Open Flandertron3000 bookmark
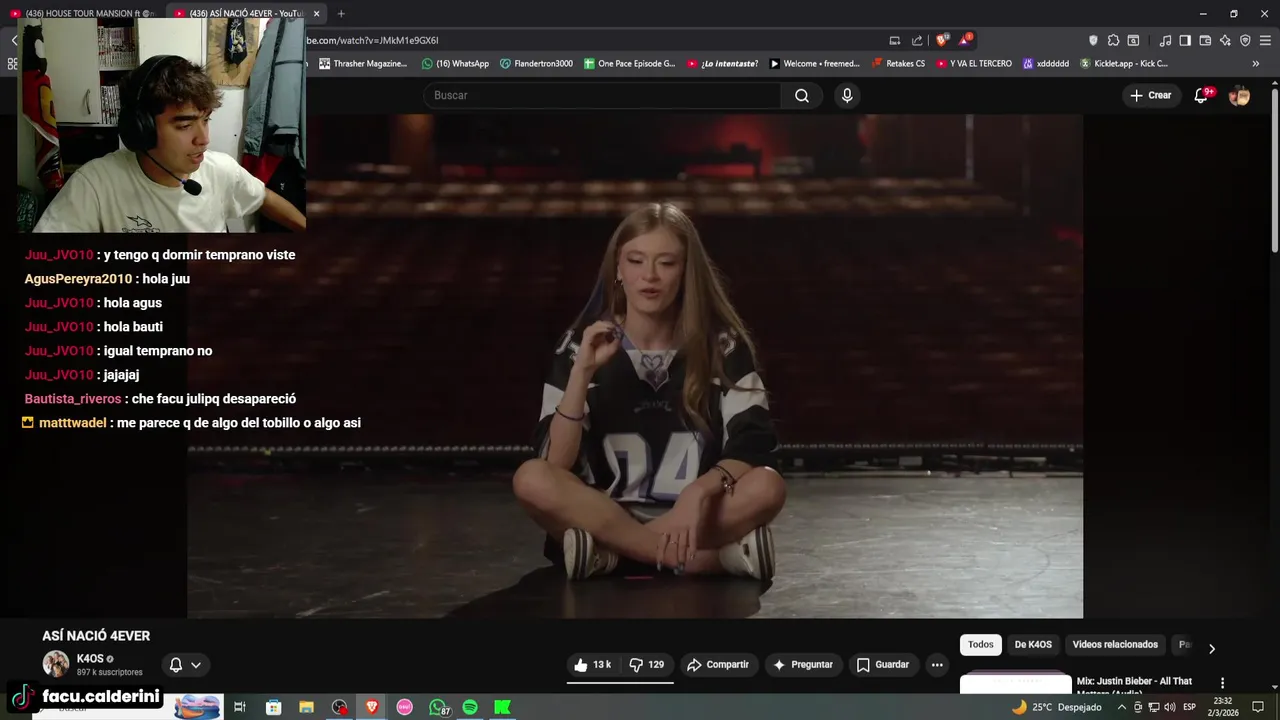The image size is (1280, 720). pyautogui.click(x=536, y=63)
